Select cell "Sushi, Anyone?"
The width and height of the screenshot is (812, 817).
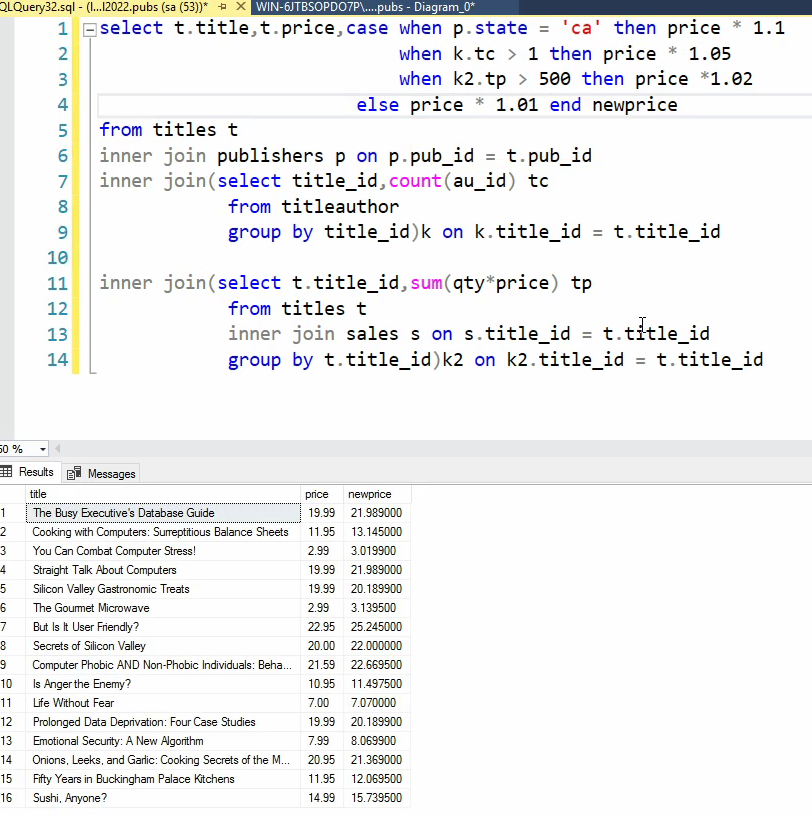point(163,798)
